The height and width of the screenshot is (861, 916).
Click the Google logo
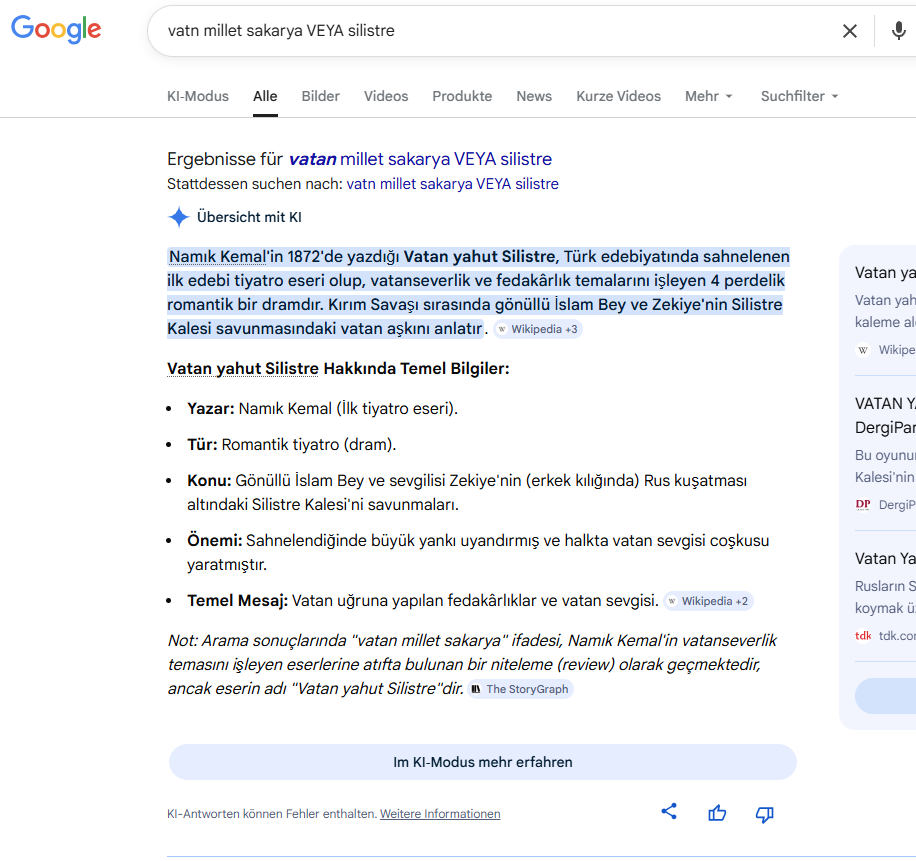tap(56, 29)
